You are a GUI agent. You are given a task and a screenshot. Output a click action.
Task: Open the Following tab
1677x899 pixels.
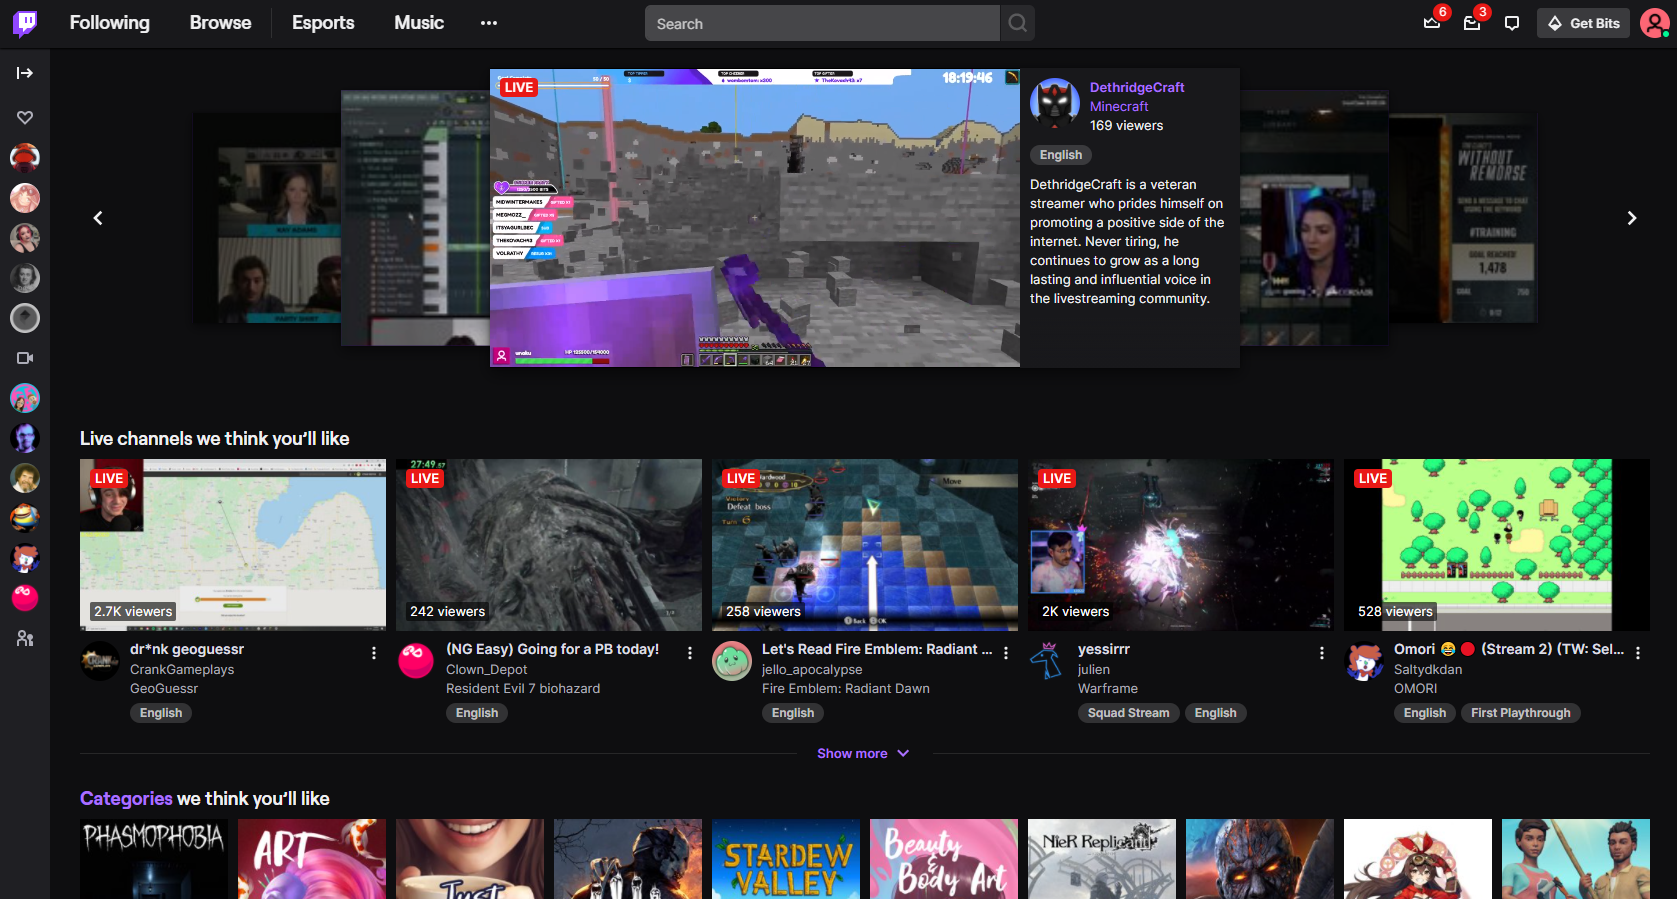pos(110,23)
